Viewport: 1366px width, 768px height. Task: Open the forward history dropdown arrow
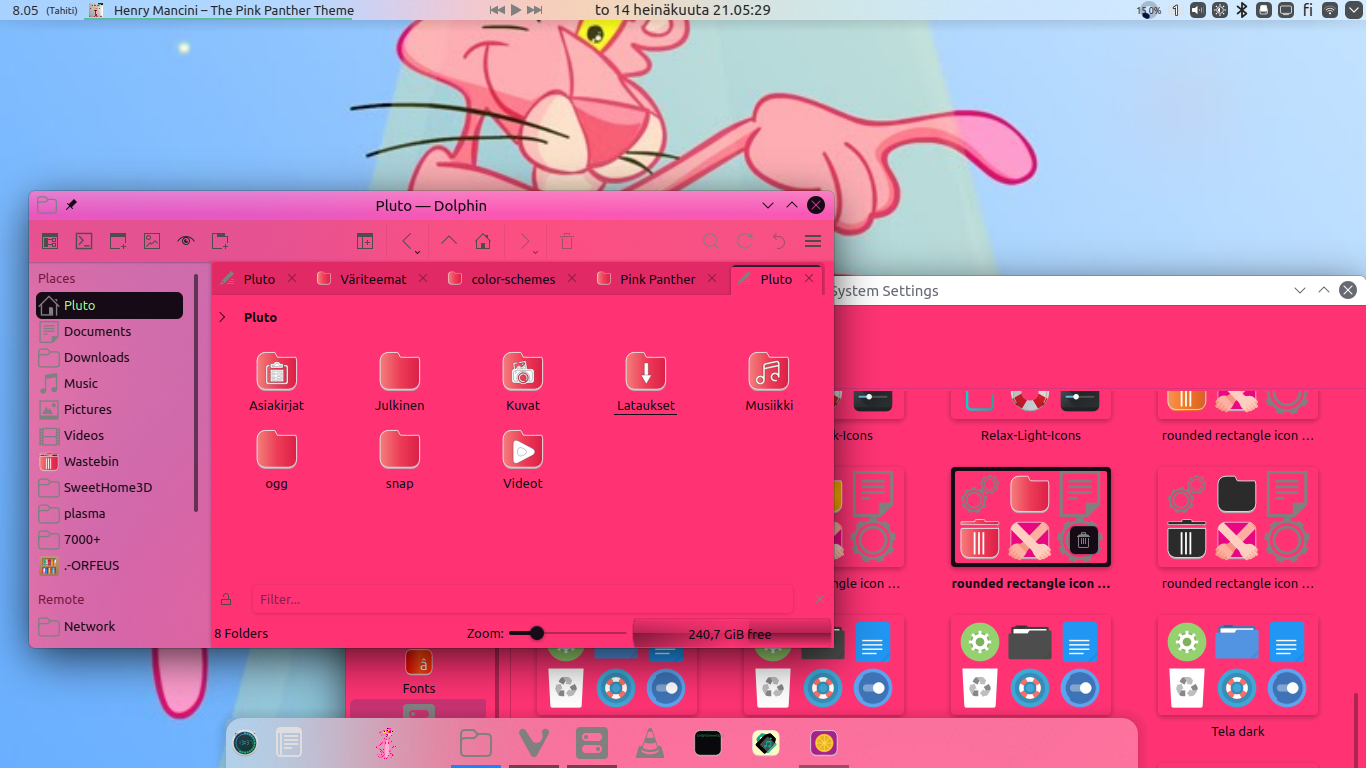[535, 252]
